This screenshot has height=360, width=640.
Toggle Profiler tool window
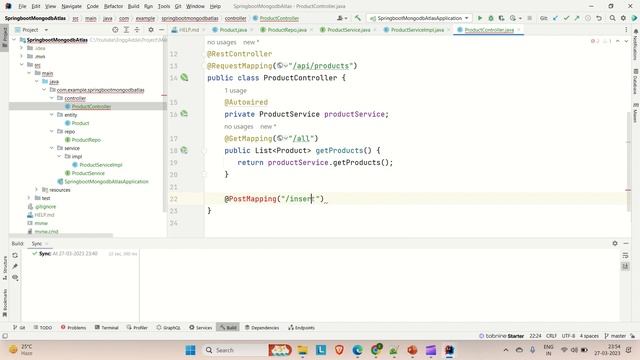[x=137, y=327]
